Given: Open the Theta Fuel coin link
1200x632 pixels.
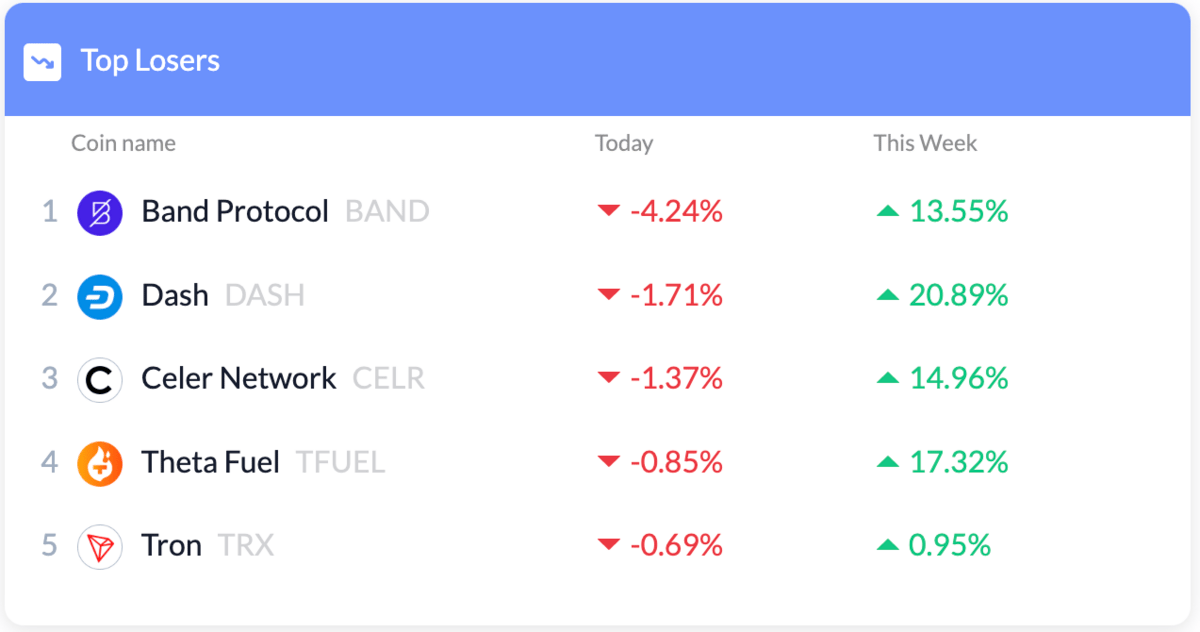Looking at the screenshot, I should pos(210,462).
